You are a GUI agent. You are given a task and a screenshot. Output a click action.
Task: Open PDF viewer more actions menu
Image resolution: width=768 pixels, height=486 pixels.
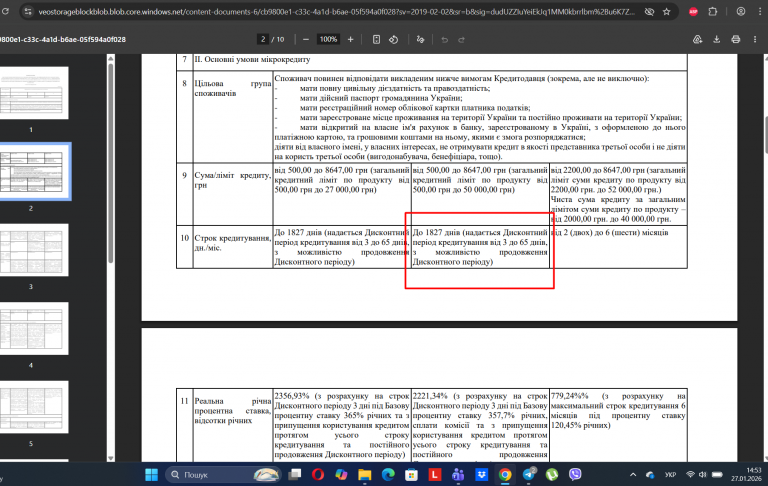point(755,39)
